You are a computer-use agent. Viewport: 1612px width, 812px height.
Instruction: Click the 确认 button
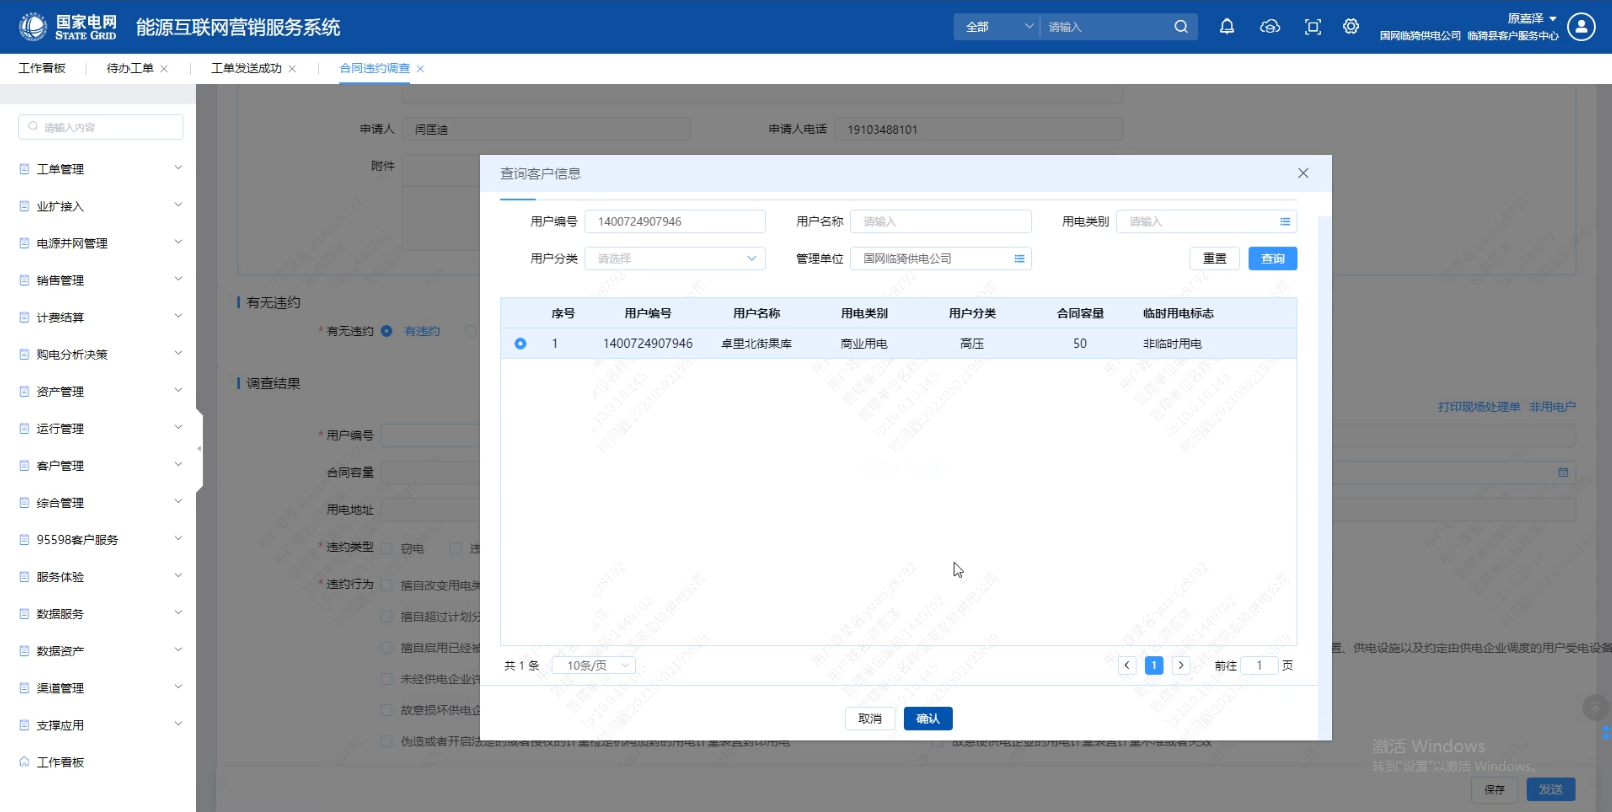pos(927,719)
